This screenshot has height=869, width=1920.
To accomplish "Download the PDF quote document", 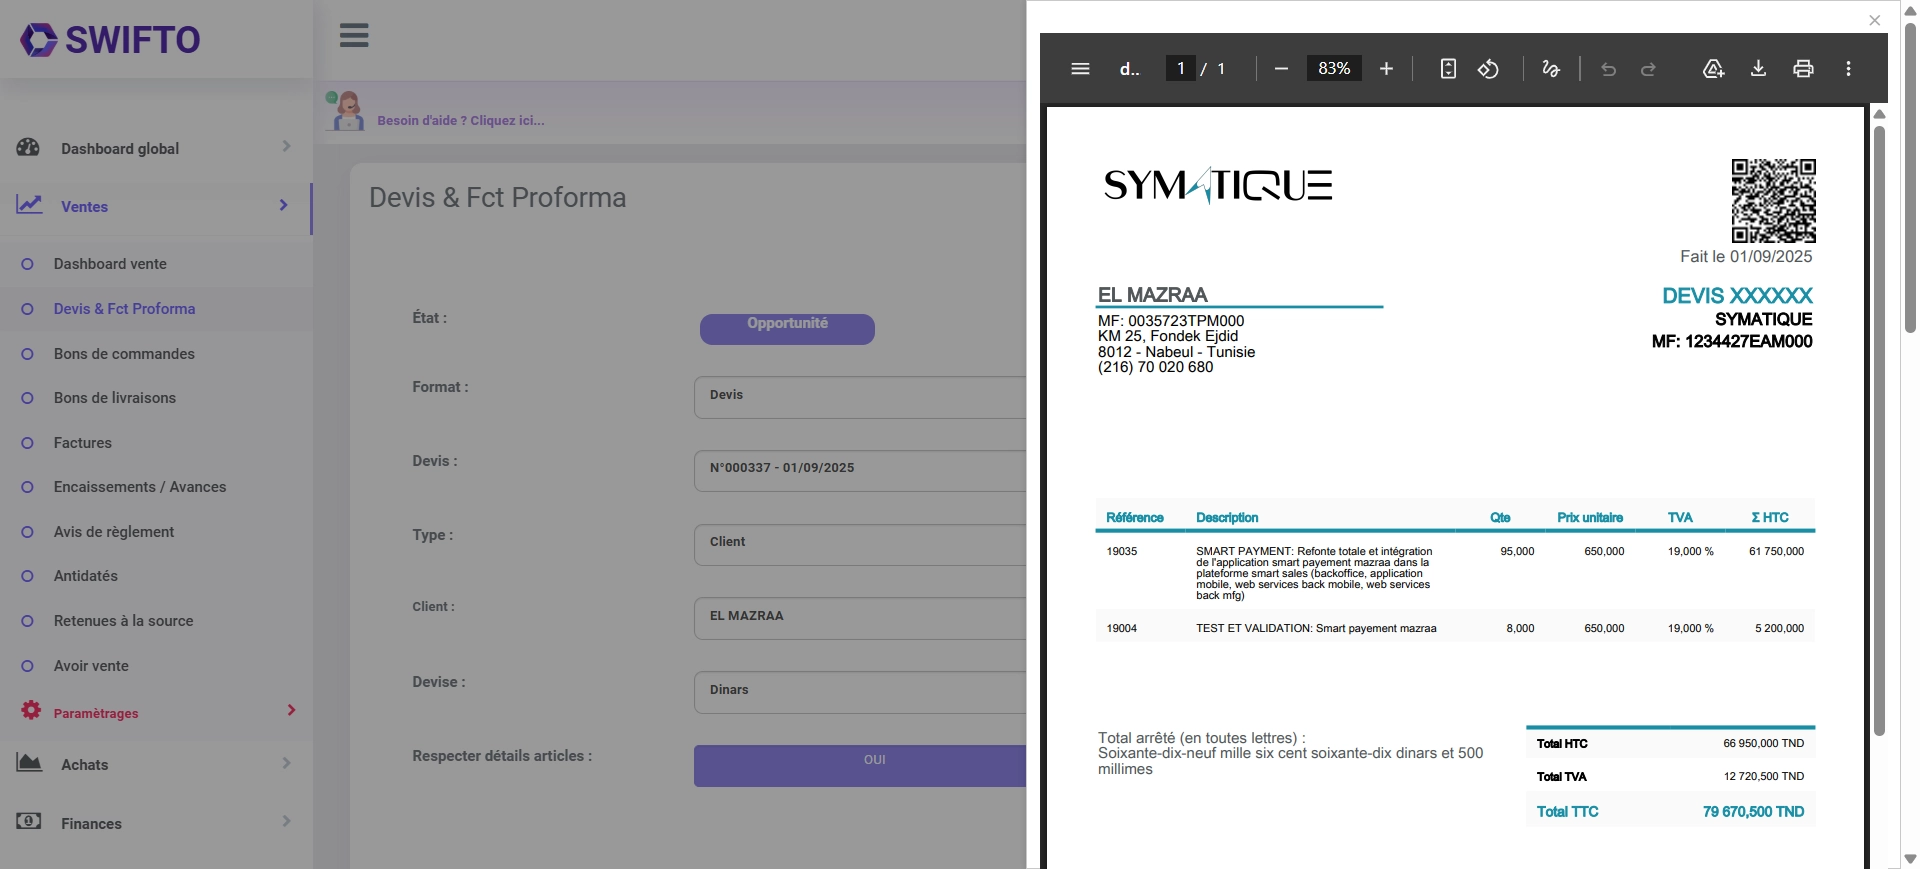I will [x=1758, y=69].
